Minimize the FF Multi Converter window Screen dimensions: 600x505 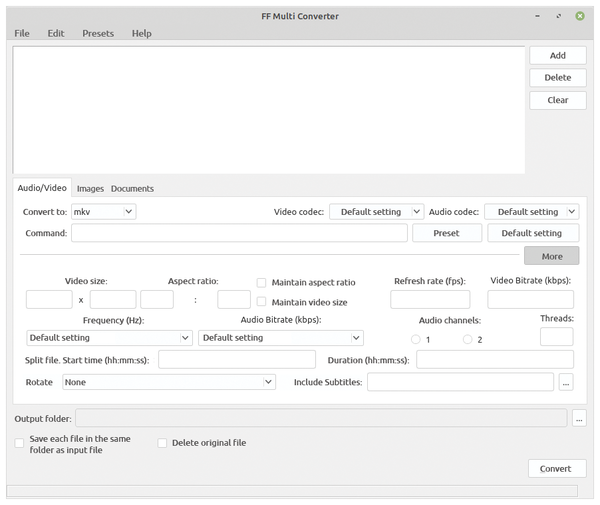click(538, 16)
